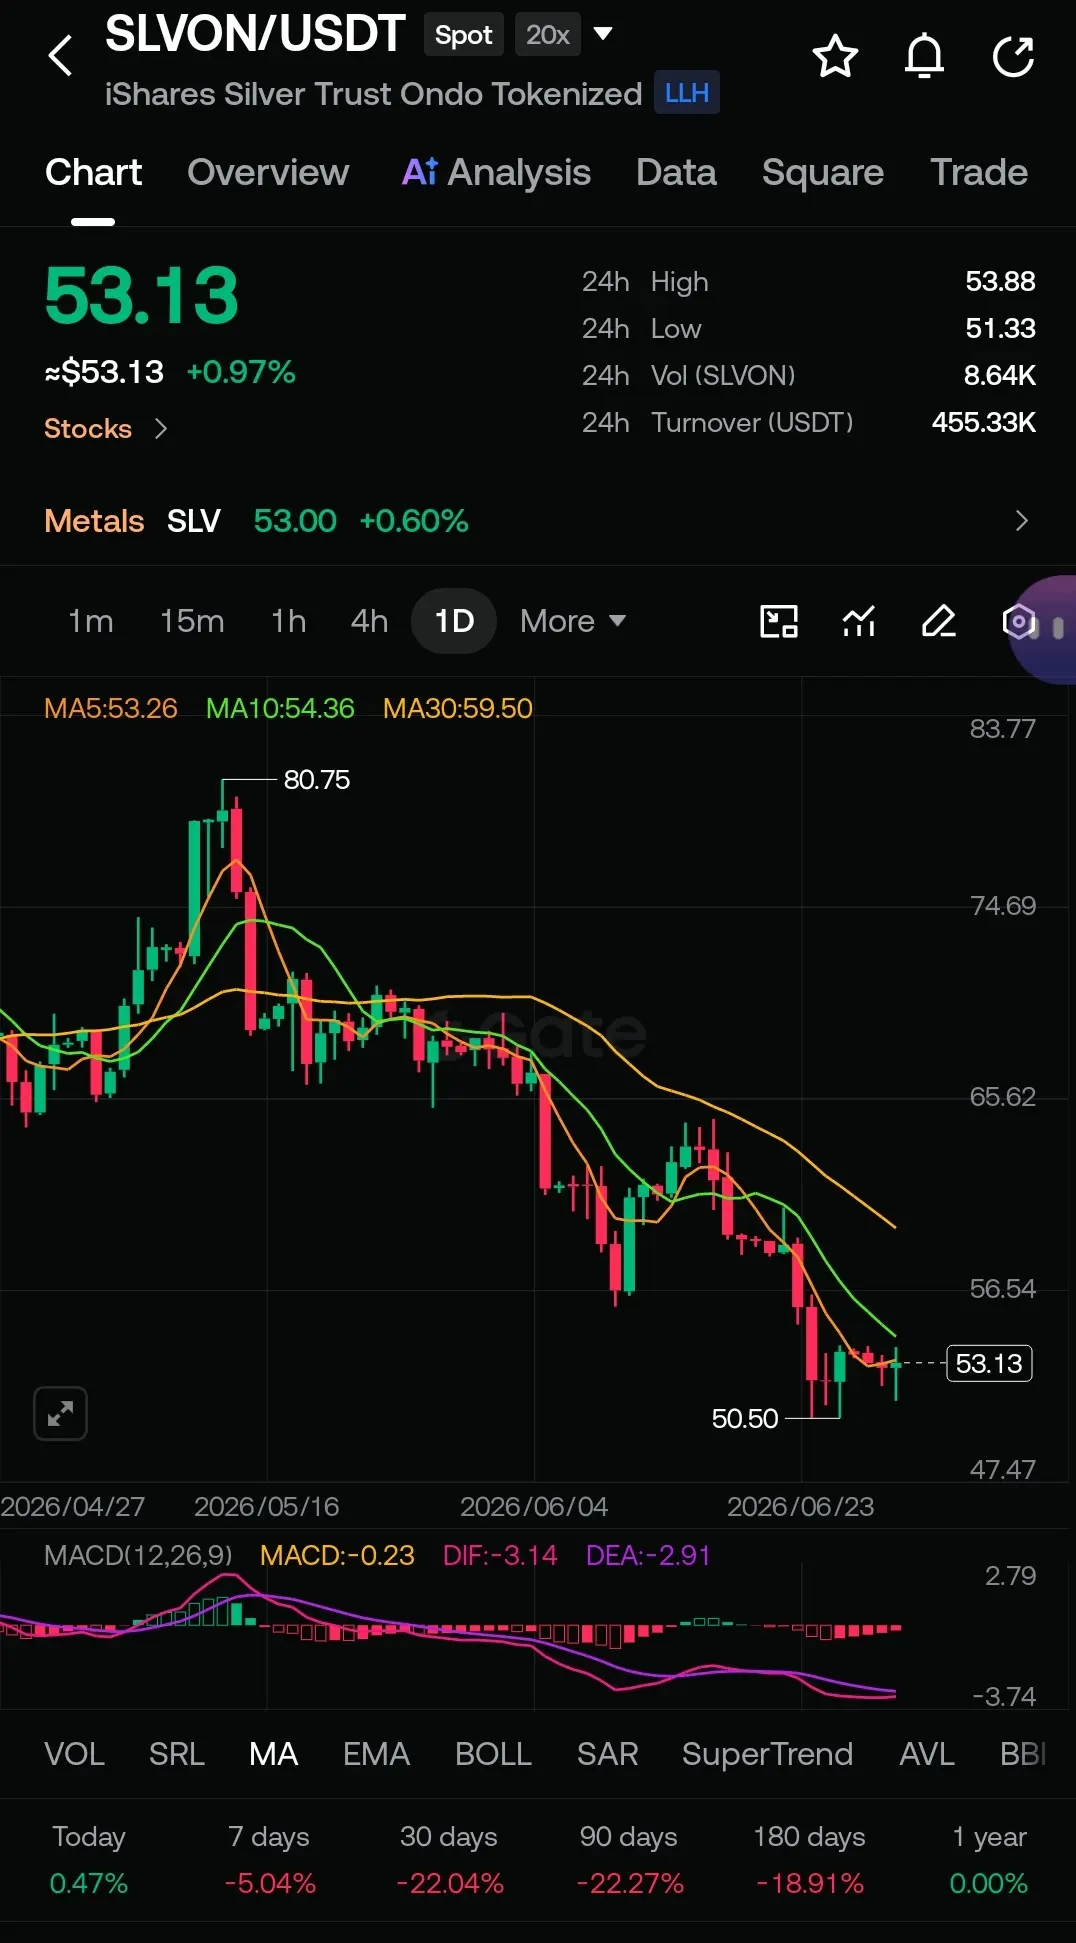This screenshot has width=1076, height=1943.
Task: Tap the MA10:54.36 legend
Action: pos(280,708)
